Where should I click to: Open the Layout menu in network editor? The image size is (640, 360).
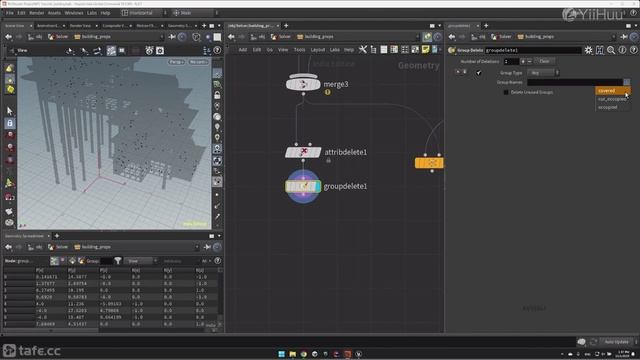[318, 50]
